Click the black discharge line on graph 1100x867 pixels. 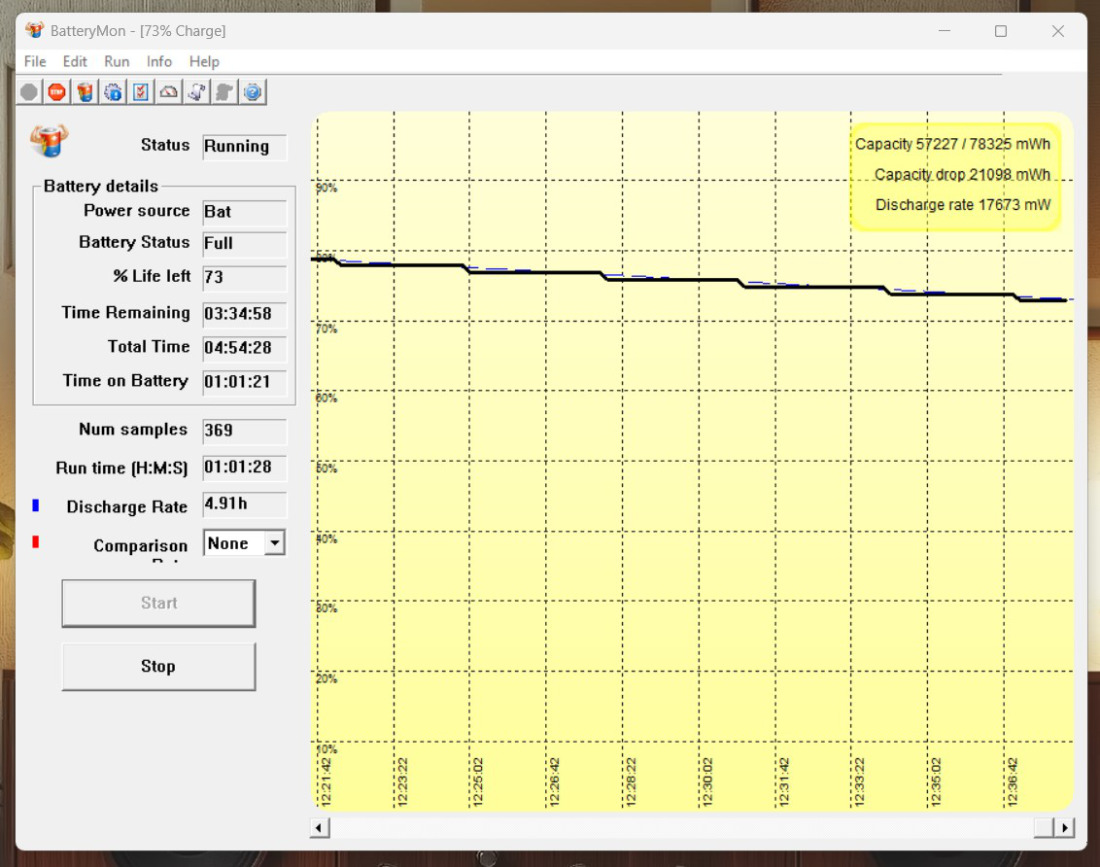pos(673,280)
